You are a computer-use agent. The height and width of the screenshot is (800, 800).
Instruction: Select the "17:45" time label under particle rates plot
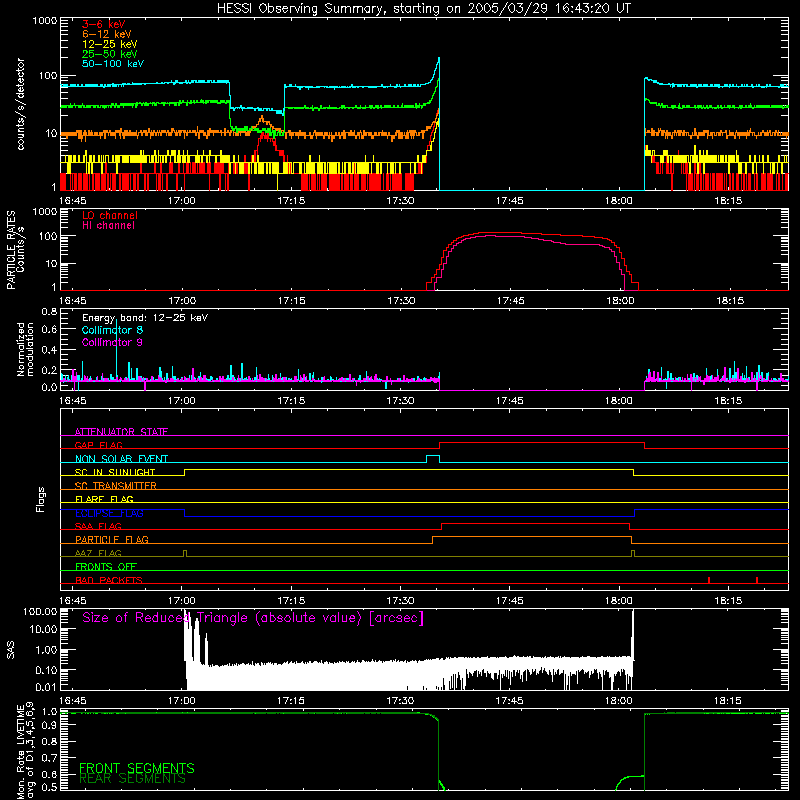coord(510,301)
